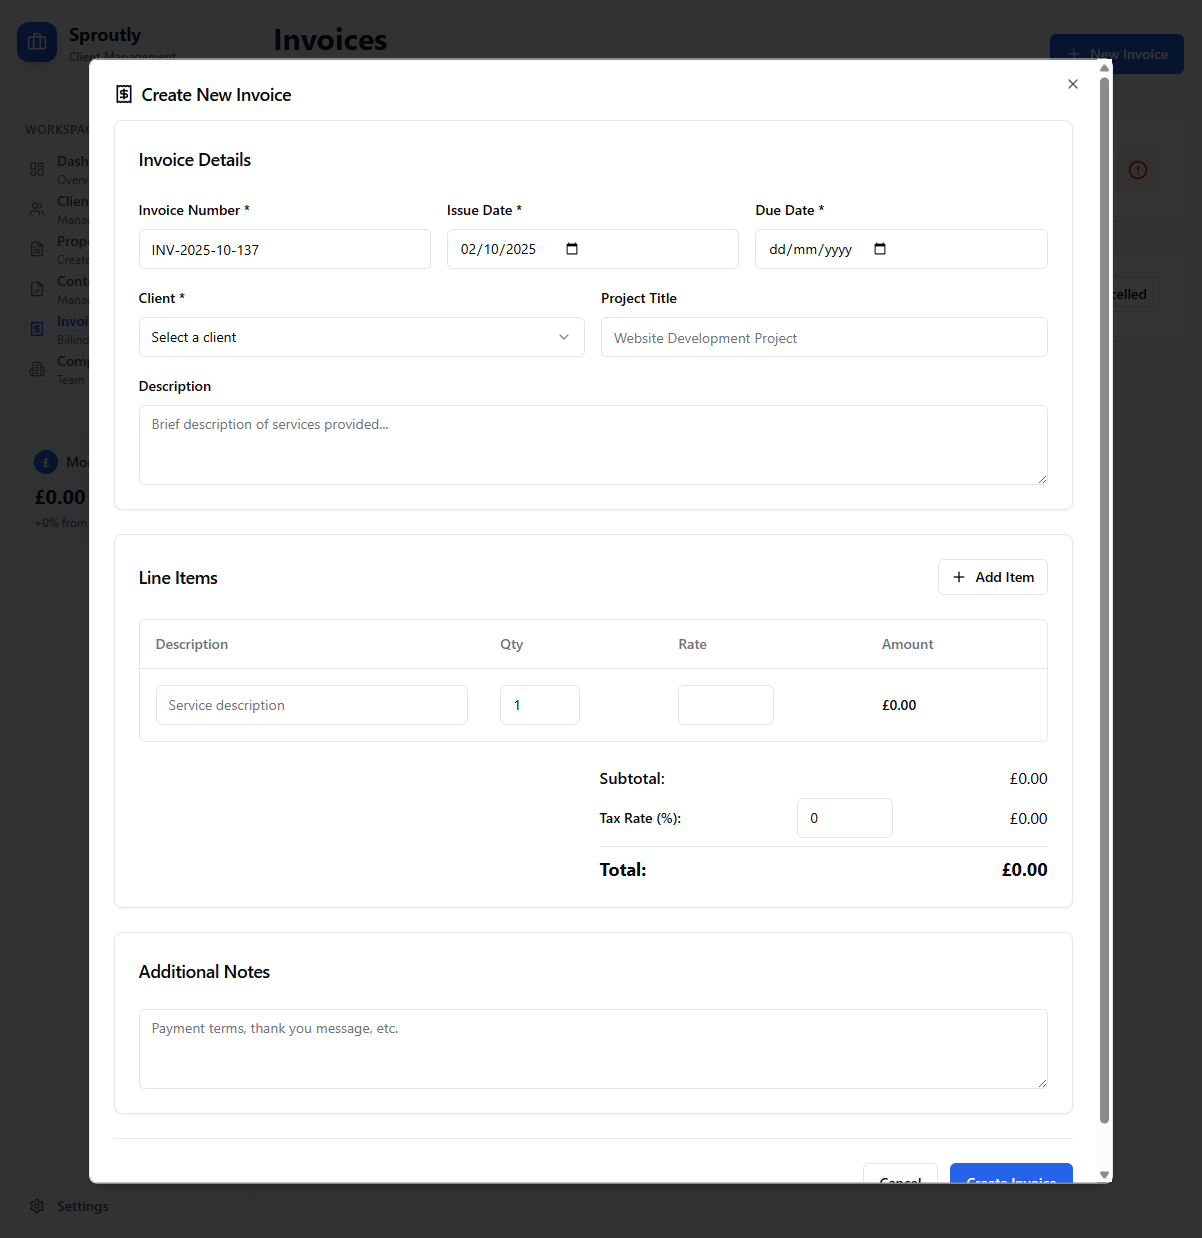Image resolution: width=1202 pixels, height=1238 pixels.
Task: Click the Rate field of the line item
Action: [x=725, y=705]
